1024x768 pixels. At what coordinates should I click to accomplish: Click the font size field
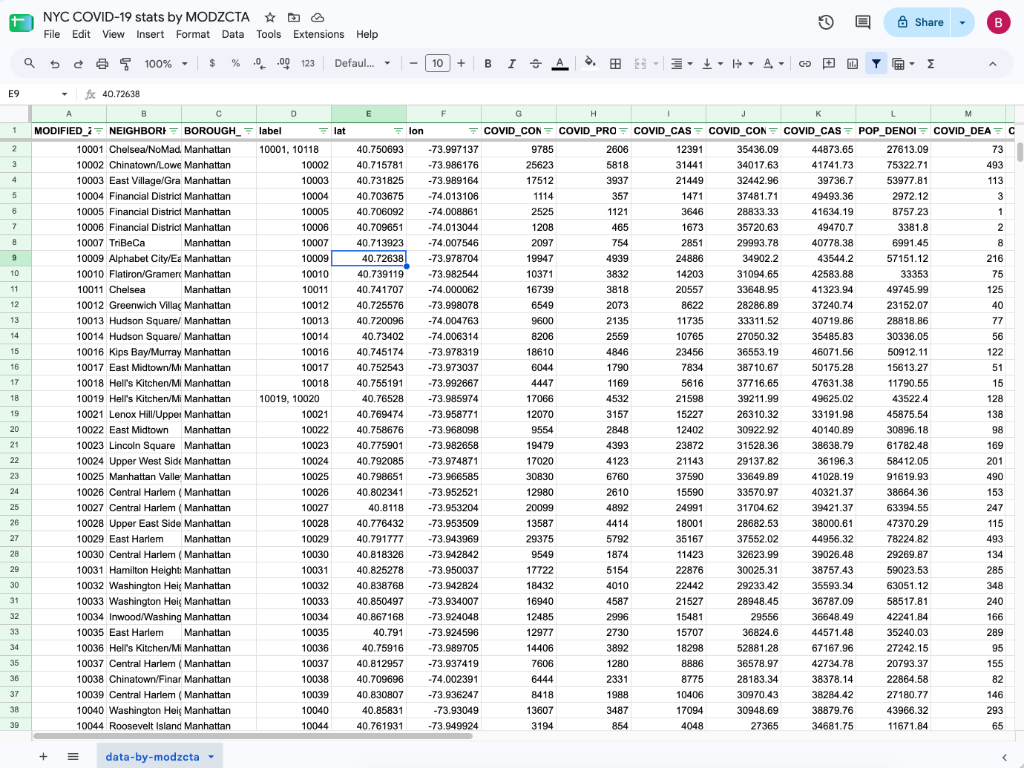tap(438, 63)
